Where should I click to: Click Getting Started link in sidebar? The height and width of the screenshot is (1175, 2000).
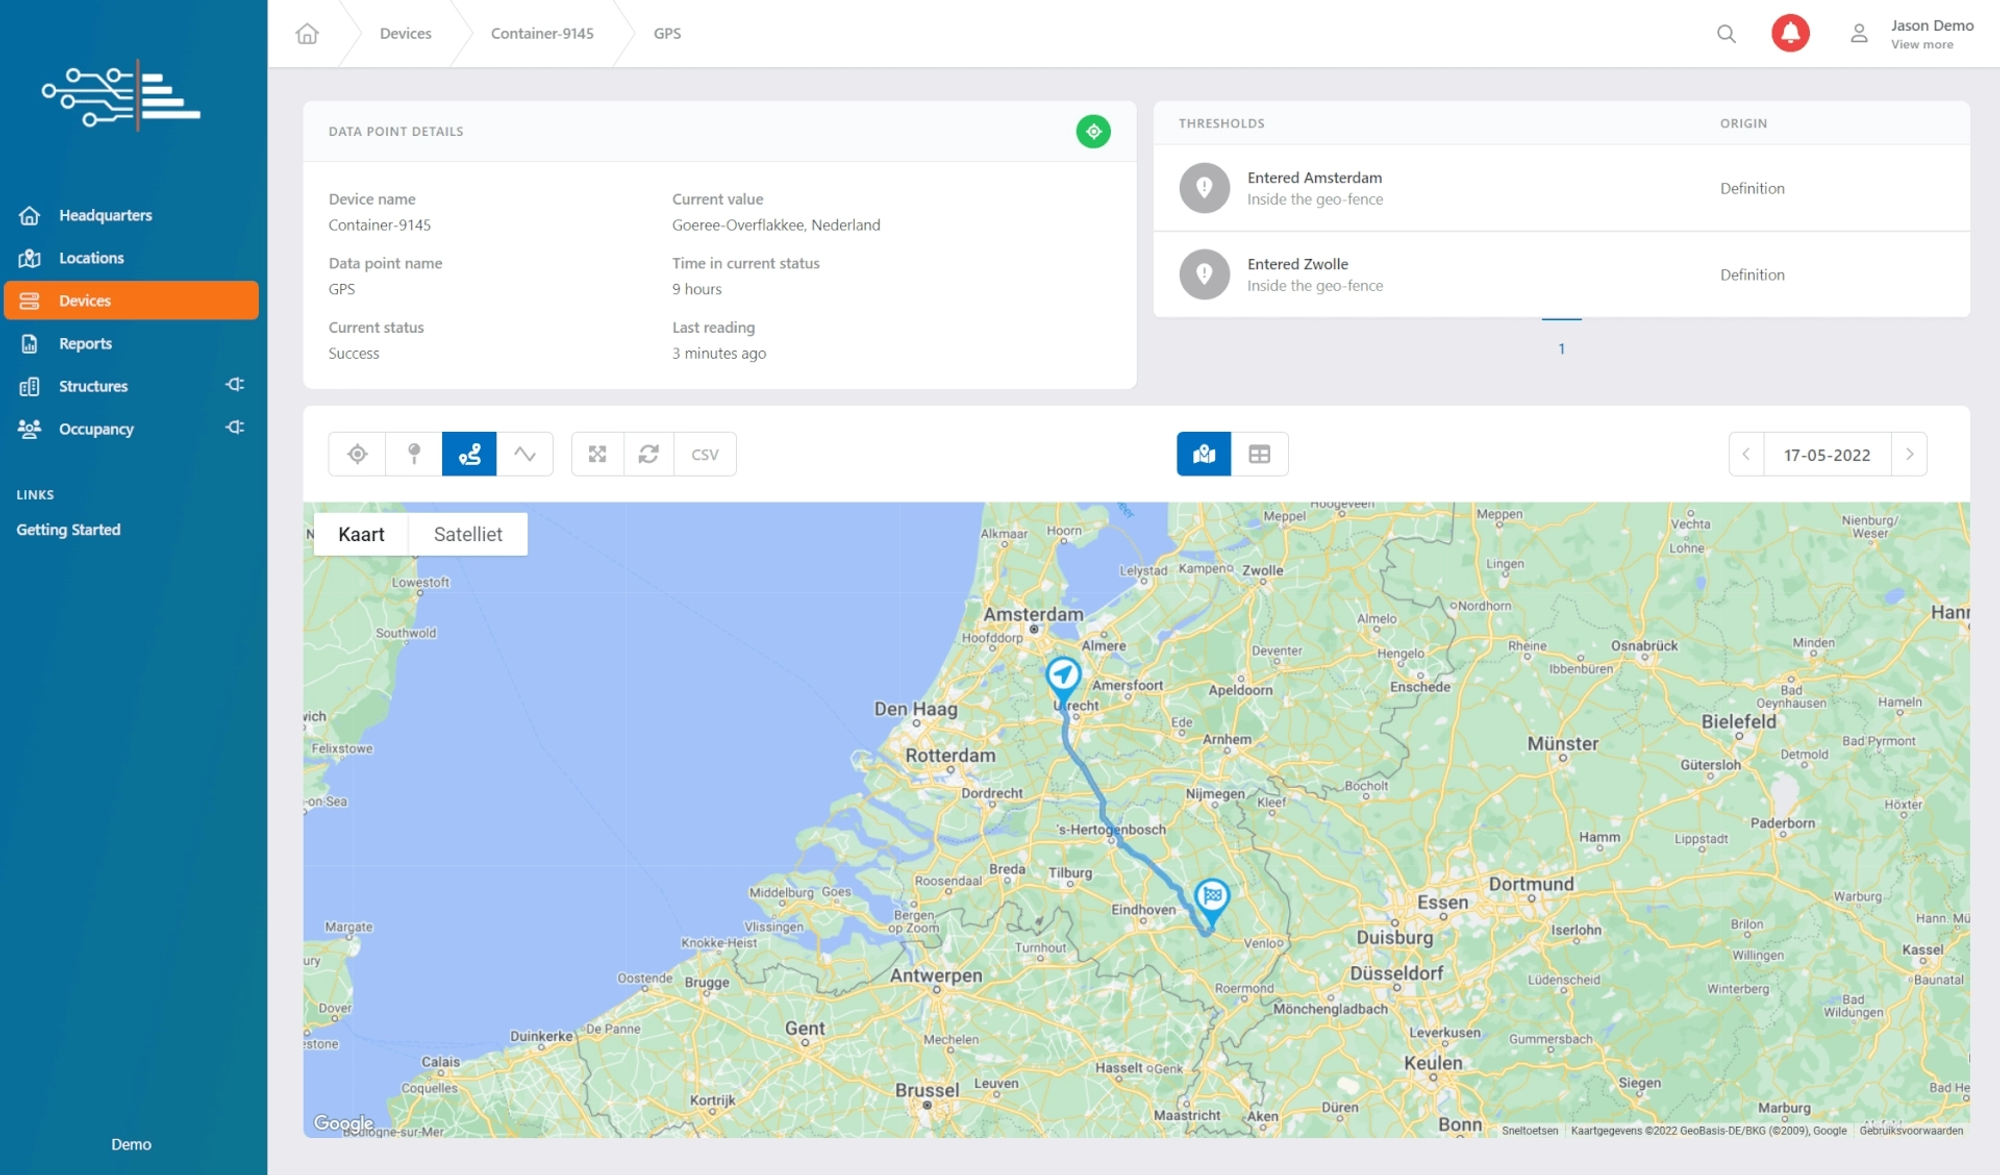pos(67,529)
